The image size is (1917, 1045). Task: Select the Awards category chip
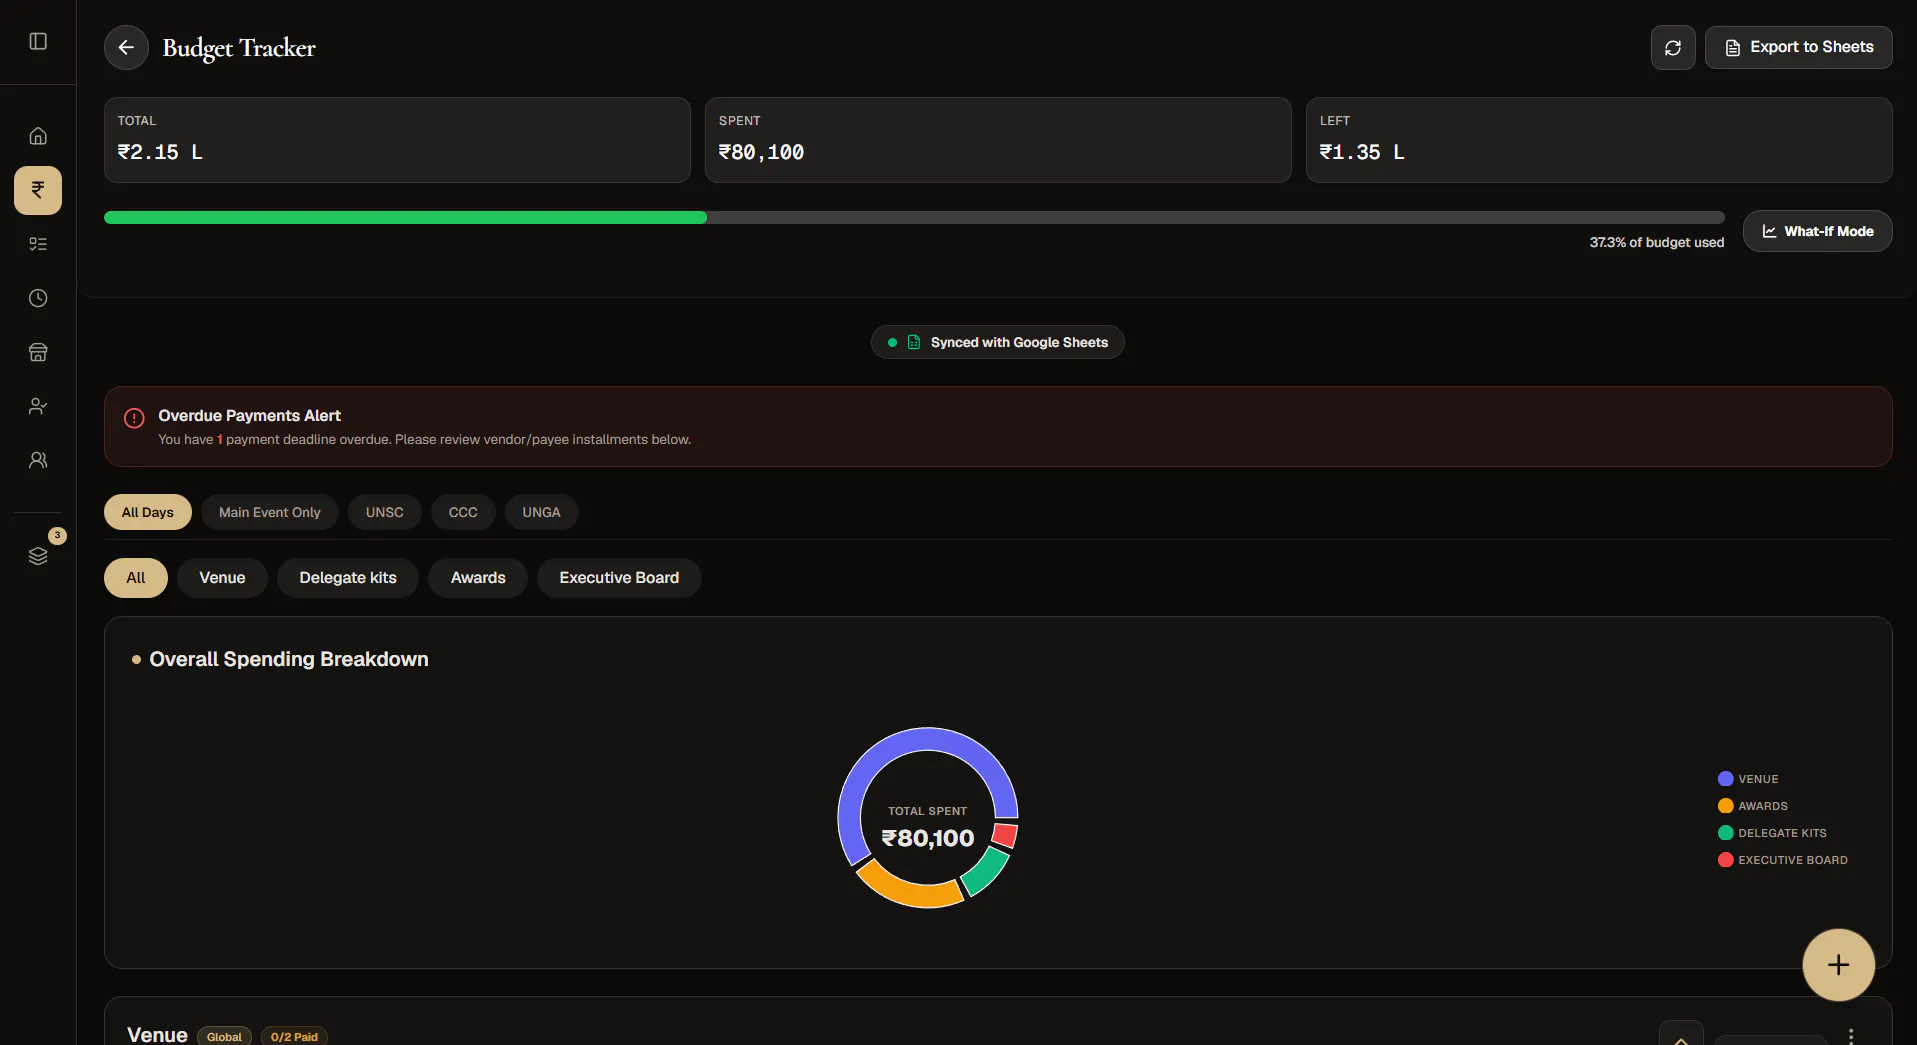pos(478,578)
